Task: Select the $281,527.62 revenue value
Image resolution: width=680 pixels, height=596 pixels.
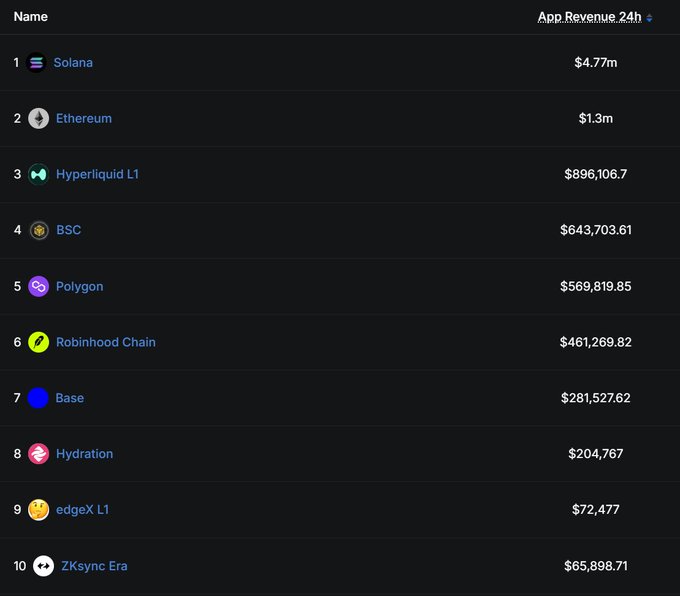Action: (x=595, y=398)
